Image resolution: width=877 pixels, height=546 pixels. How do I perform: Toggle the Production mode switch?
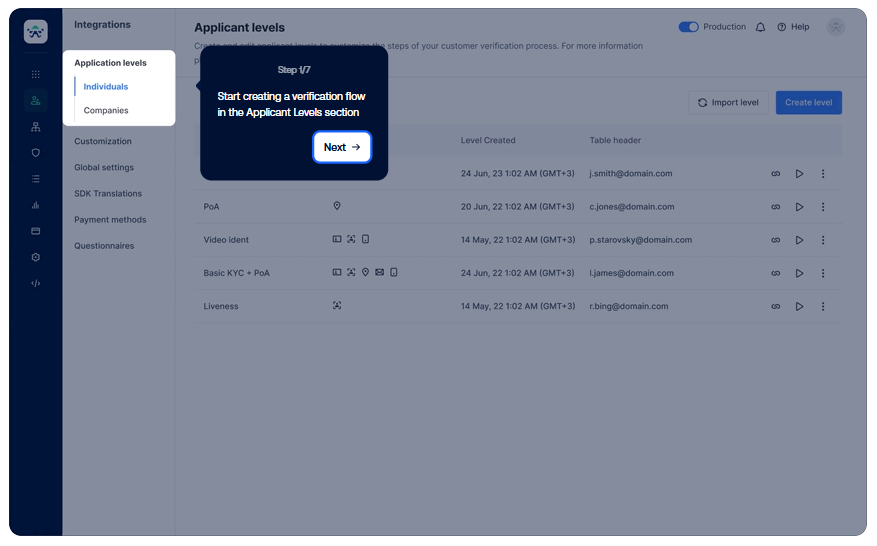(x=688, y=27)
